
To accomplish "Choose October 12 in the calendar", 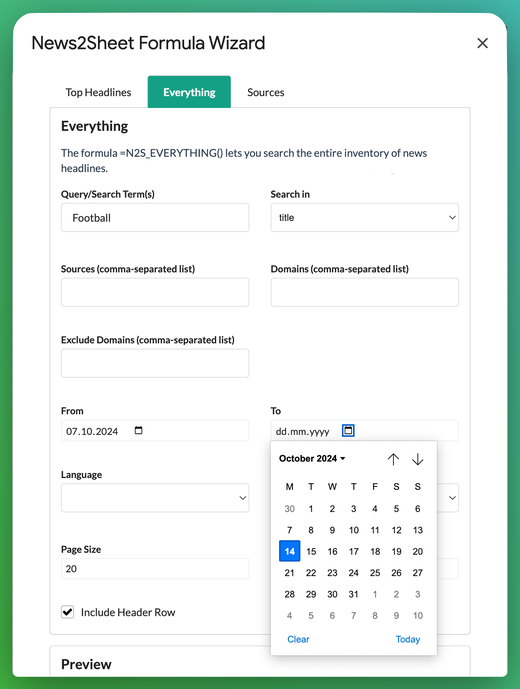I will coord(396,530).
